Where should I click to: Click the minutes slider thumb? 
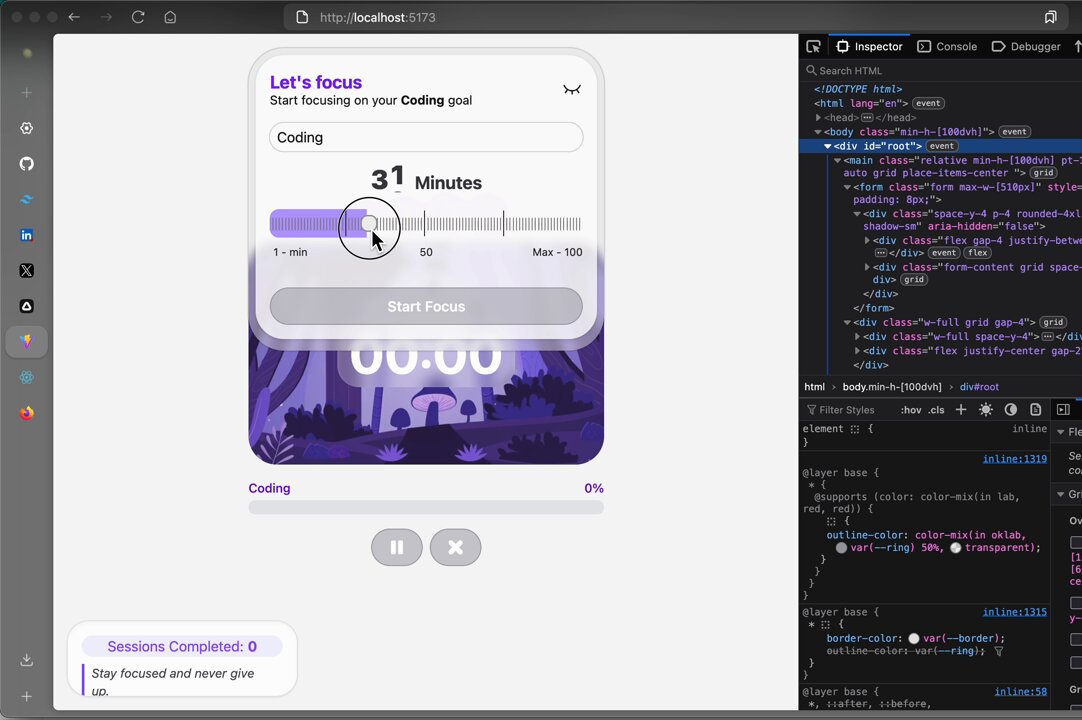(x=369, y=223)
